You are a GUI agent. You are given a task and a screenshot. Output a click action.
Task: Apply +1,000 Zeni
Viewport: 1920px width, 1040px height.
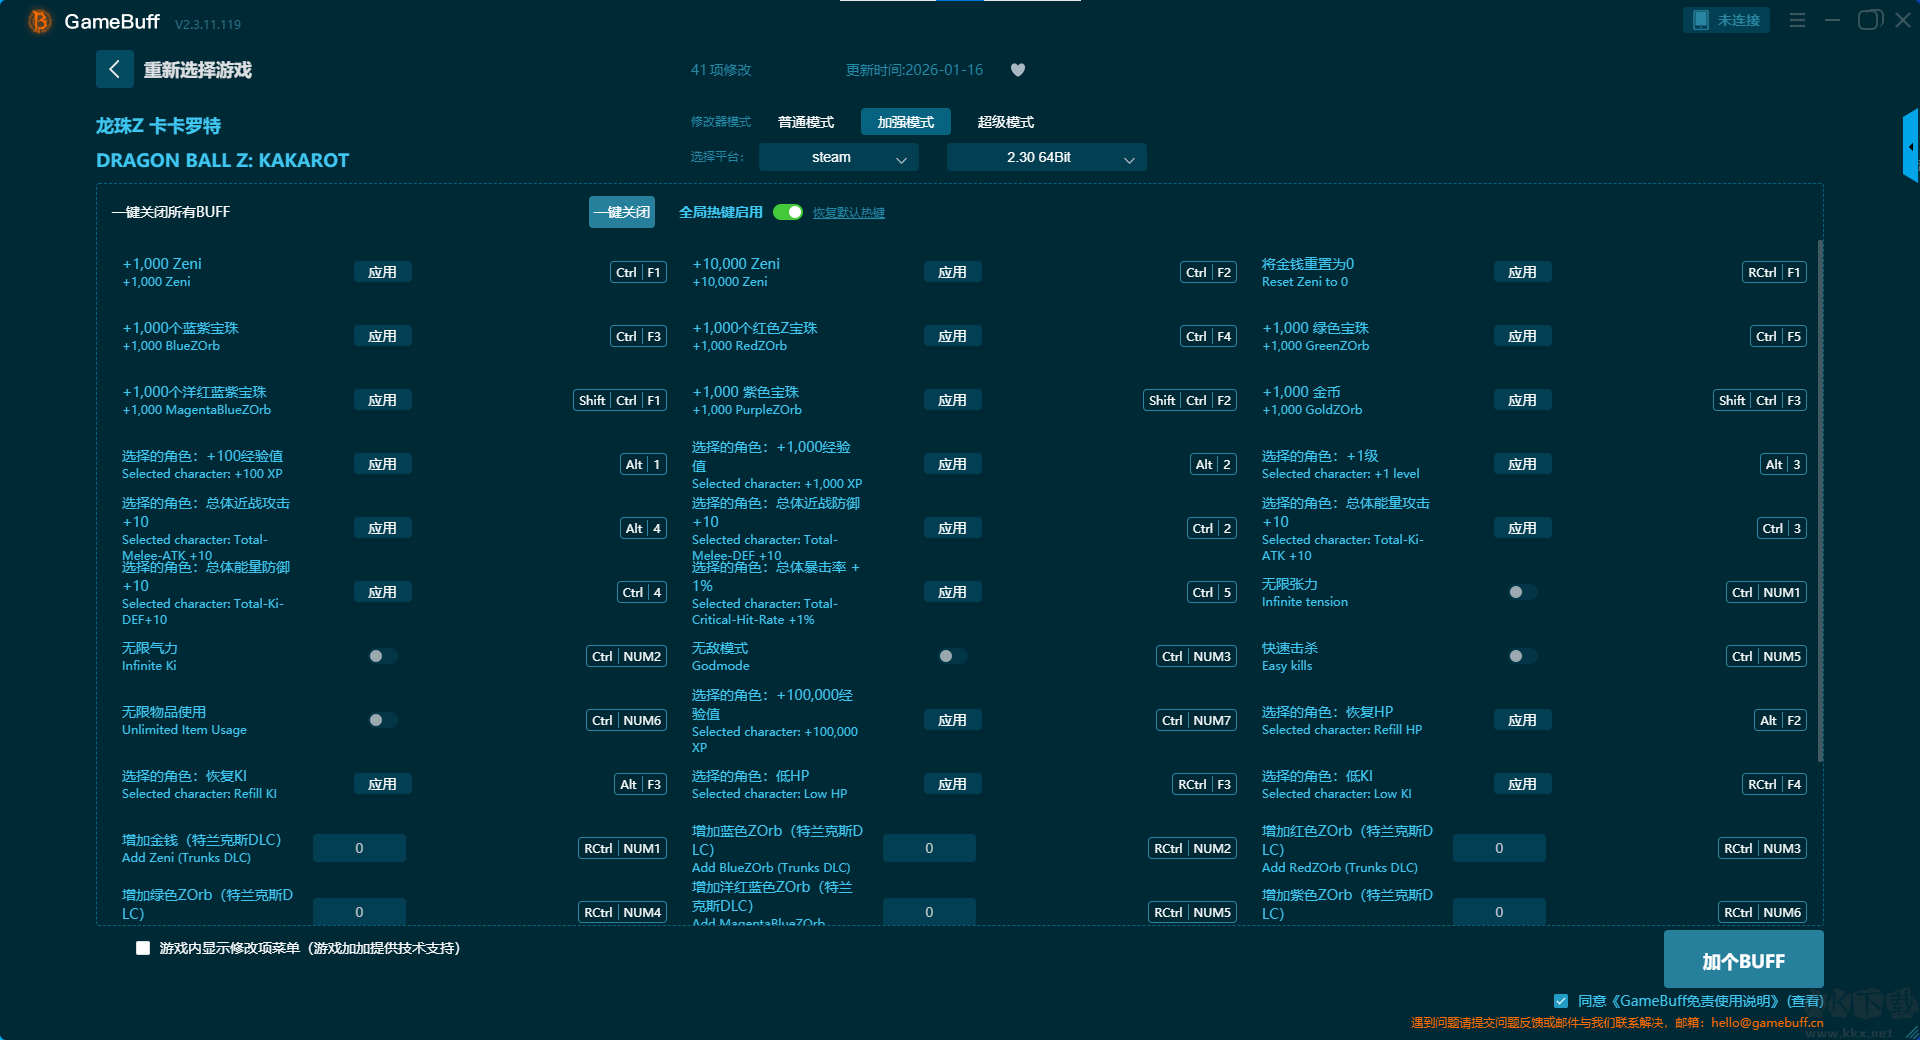coord(382,272)
